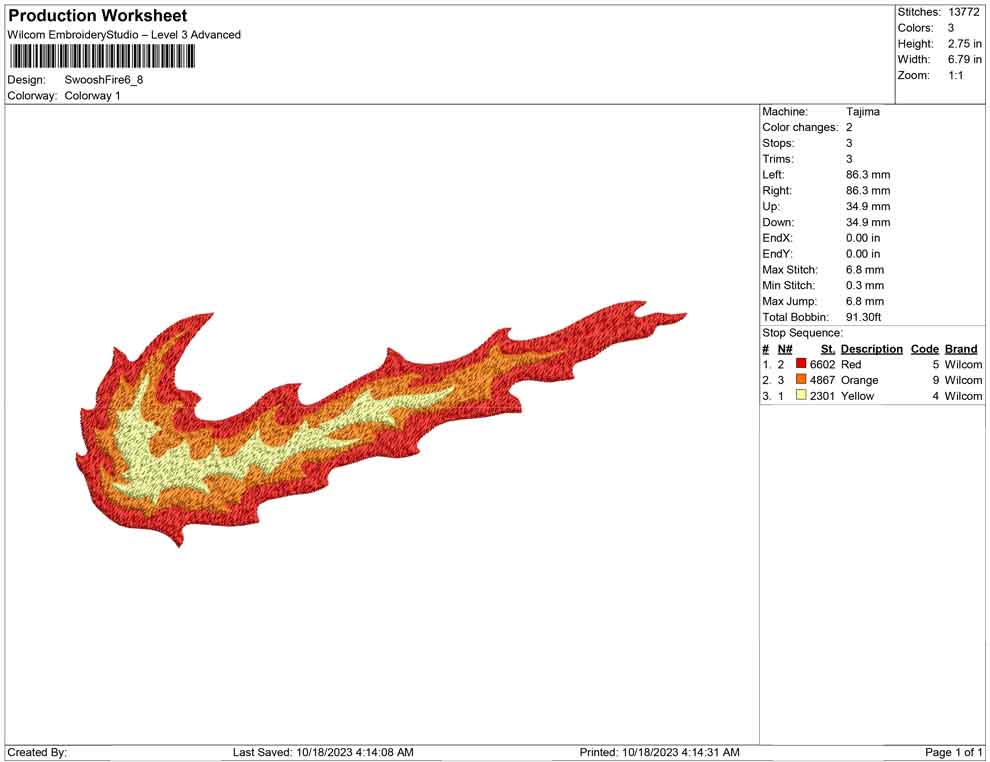Click the 'Created By:' footer label

coord(37,752)
